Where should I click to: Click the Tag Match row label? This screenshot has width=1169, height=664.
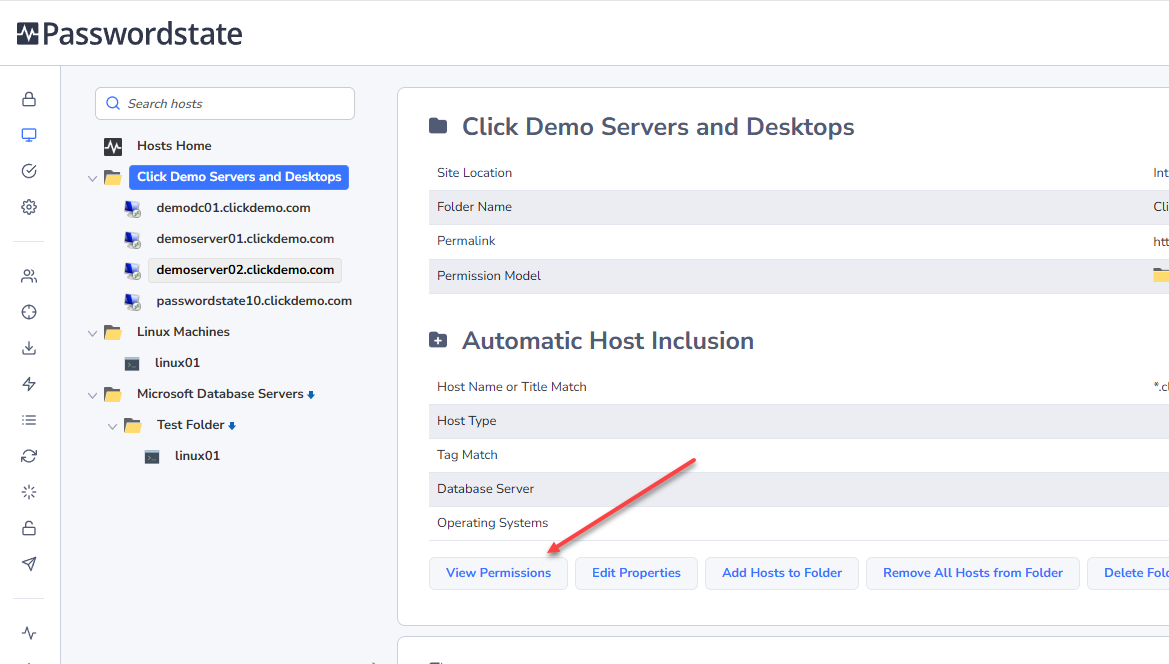coord(467,455)
